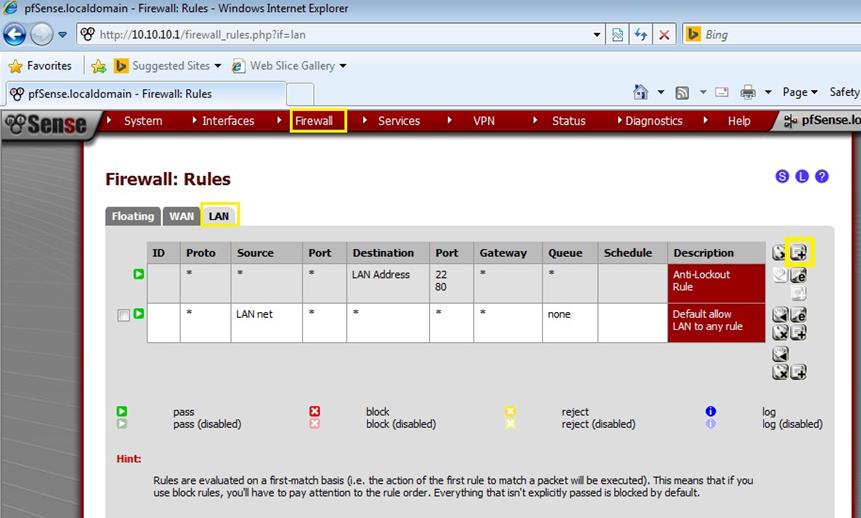Click the 'Default allow LAN to any rule' description

click(x=716, y=322)
